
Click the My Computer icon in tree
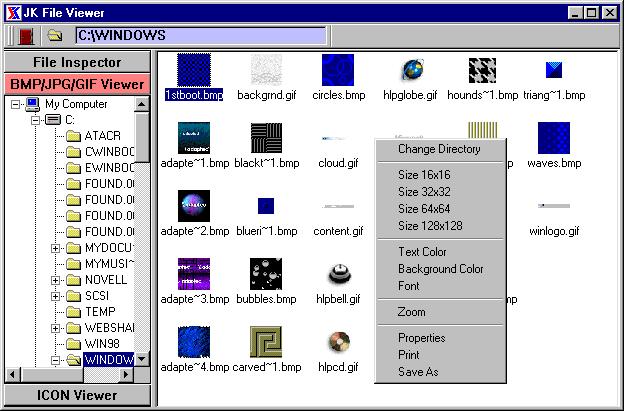[x=33, y=104]
